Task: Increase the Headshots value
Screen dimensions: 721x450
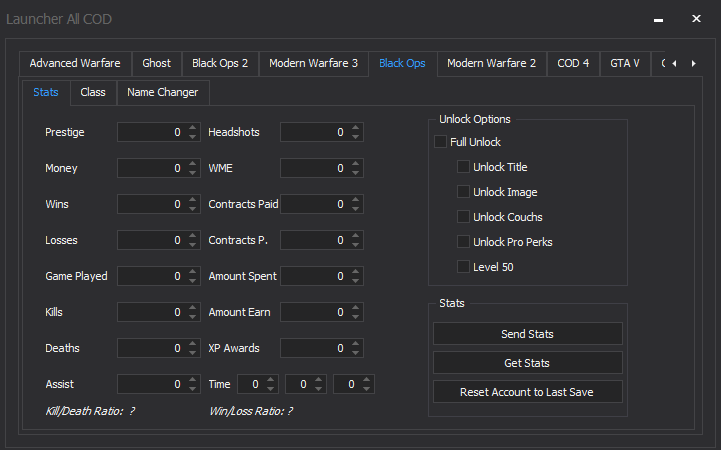Action: click(355, 127)
